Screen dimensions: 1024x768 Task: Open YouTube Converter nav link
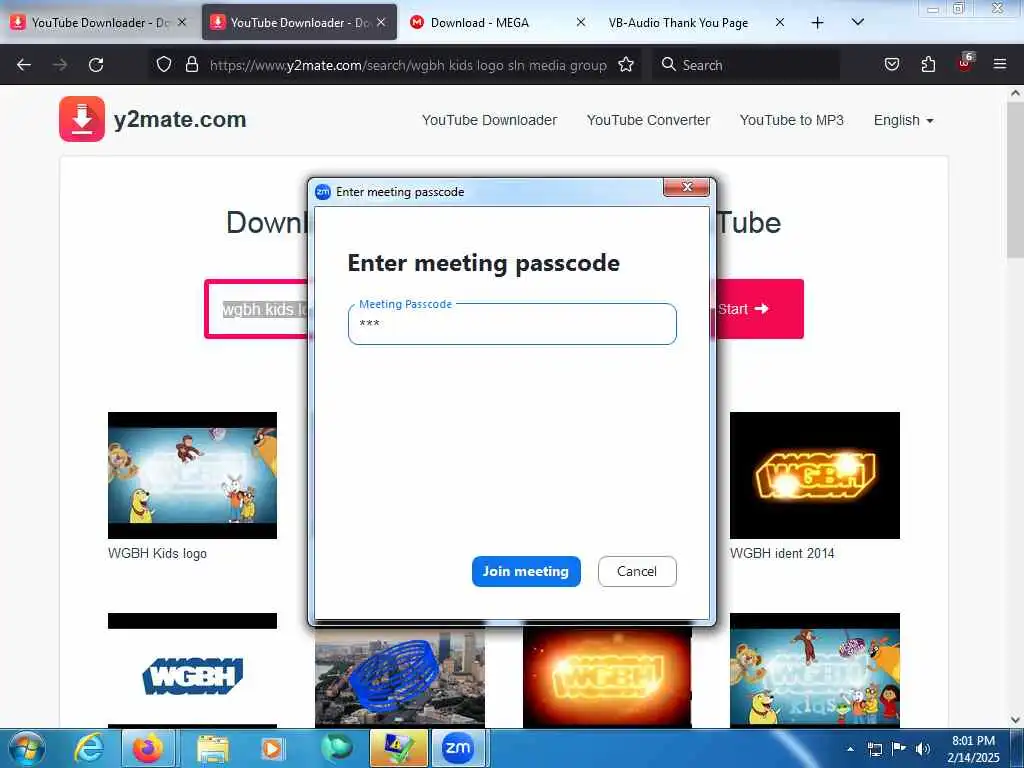click(x=648, y=120)
